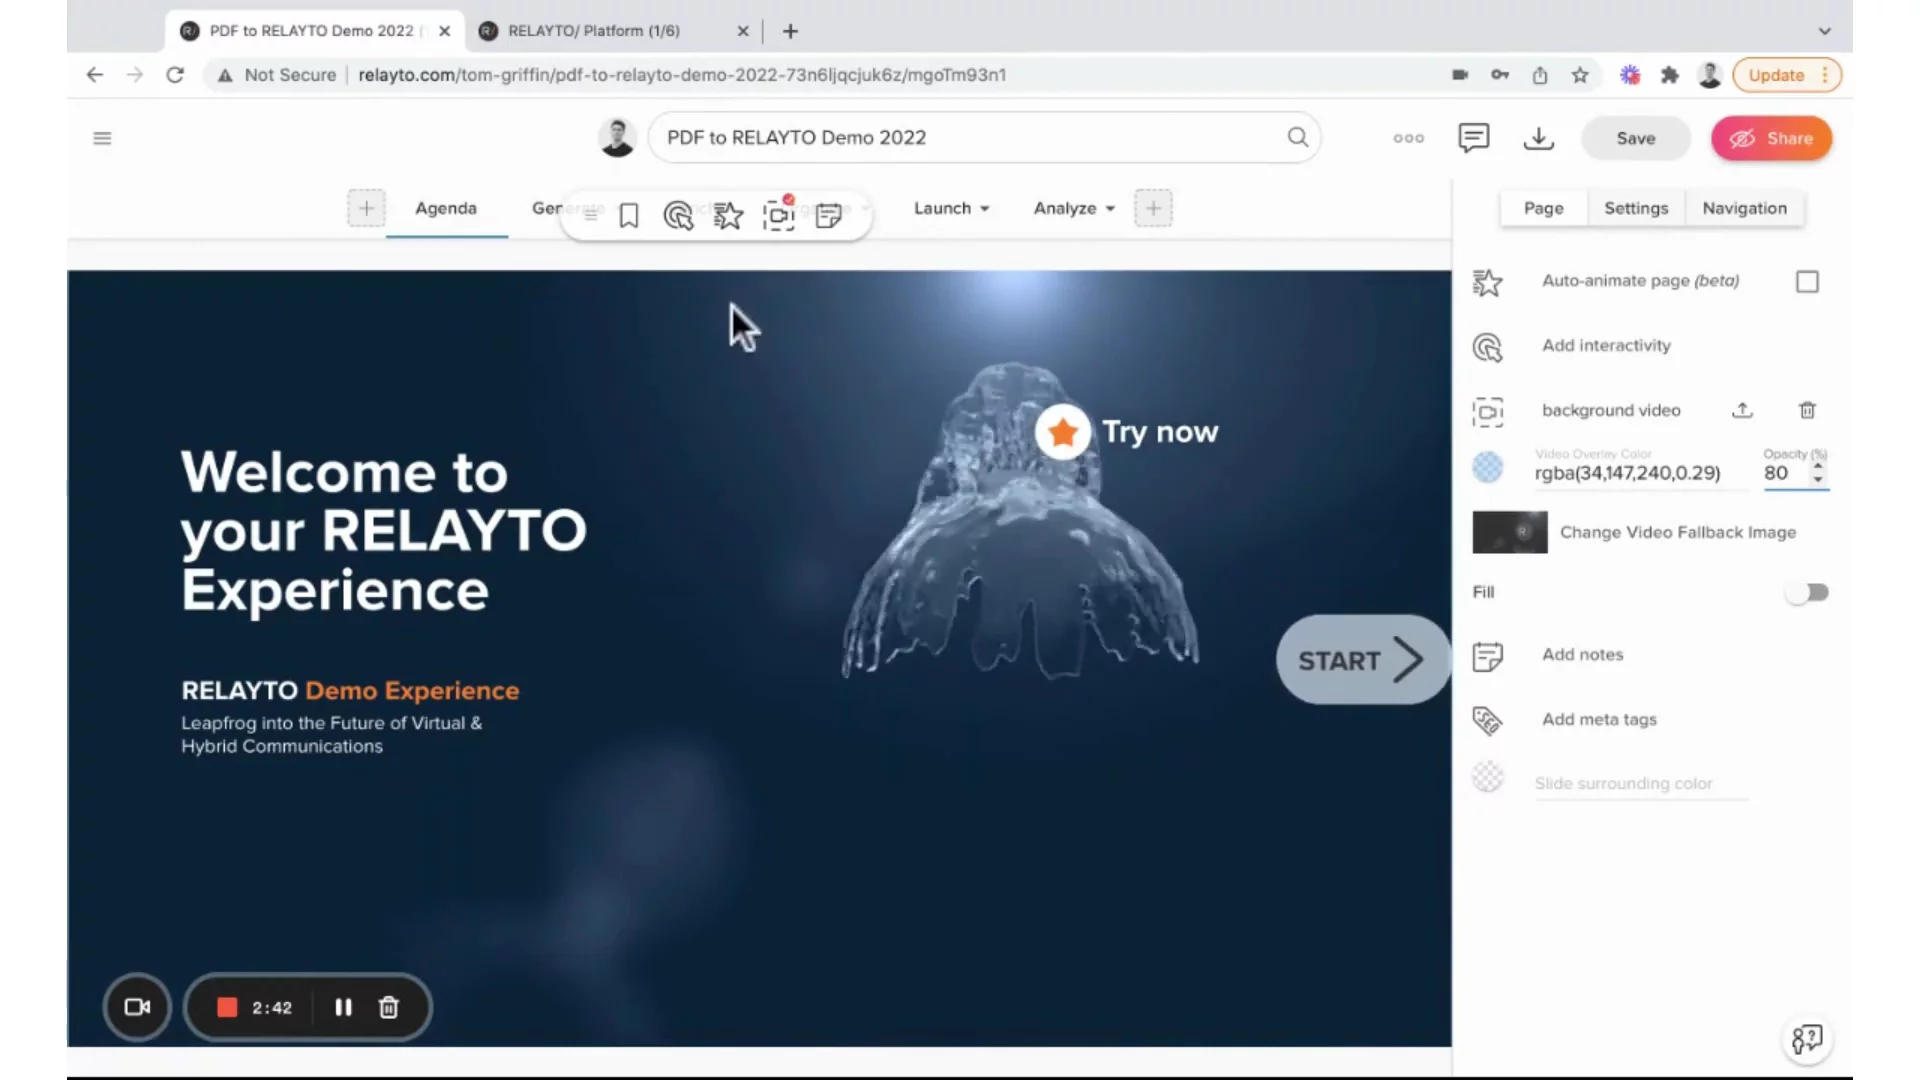This screenshot has height=1080, width=1920.
Task: Click the bookmark icon in floating toolbar
Action: [628, 215]
